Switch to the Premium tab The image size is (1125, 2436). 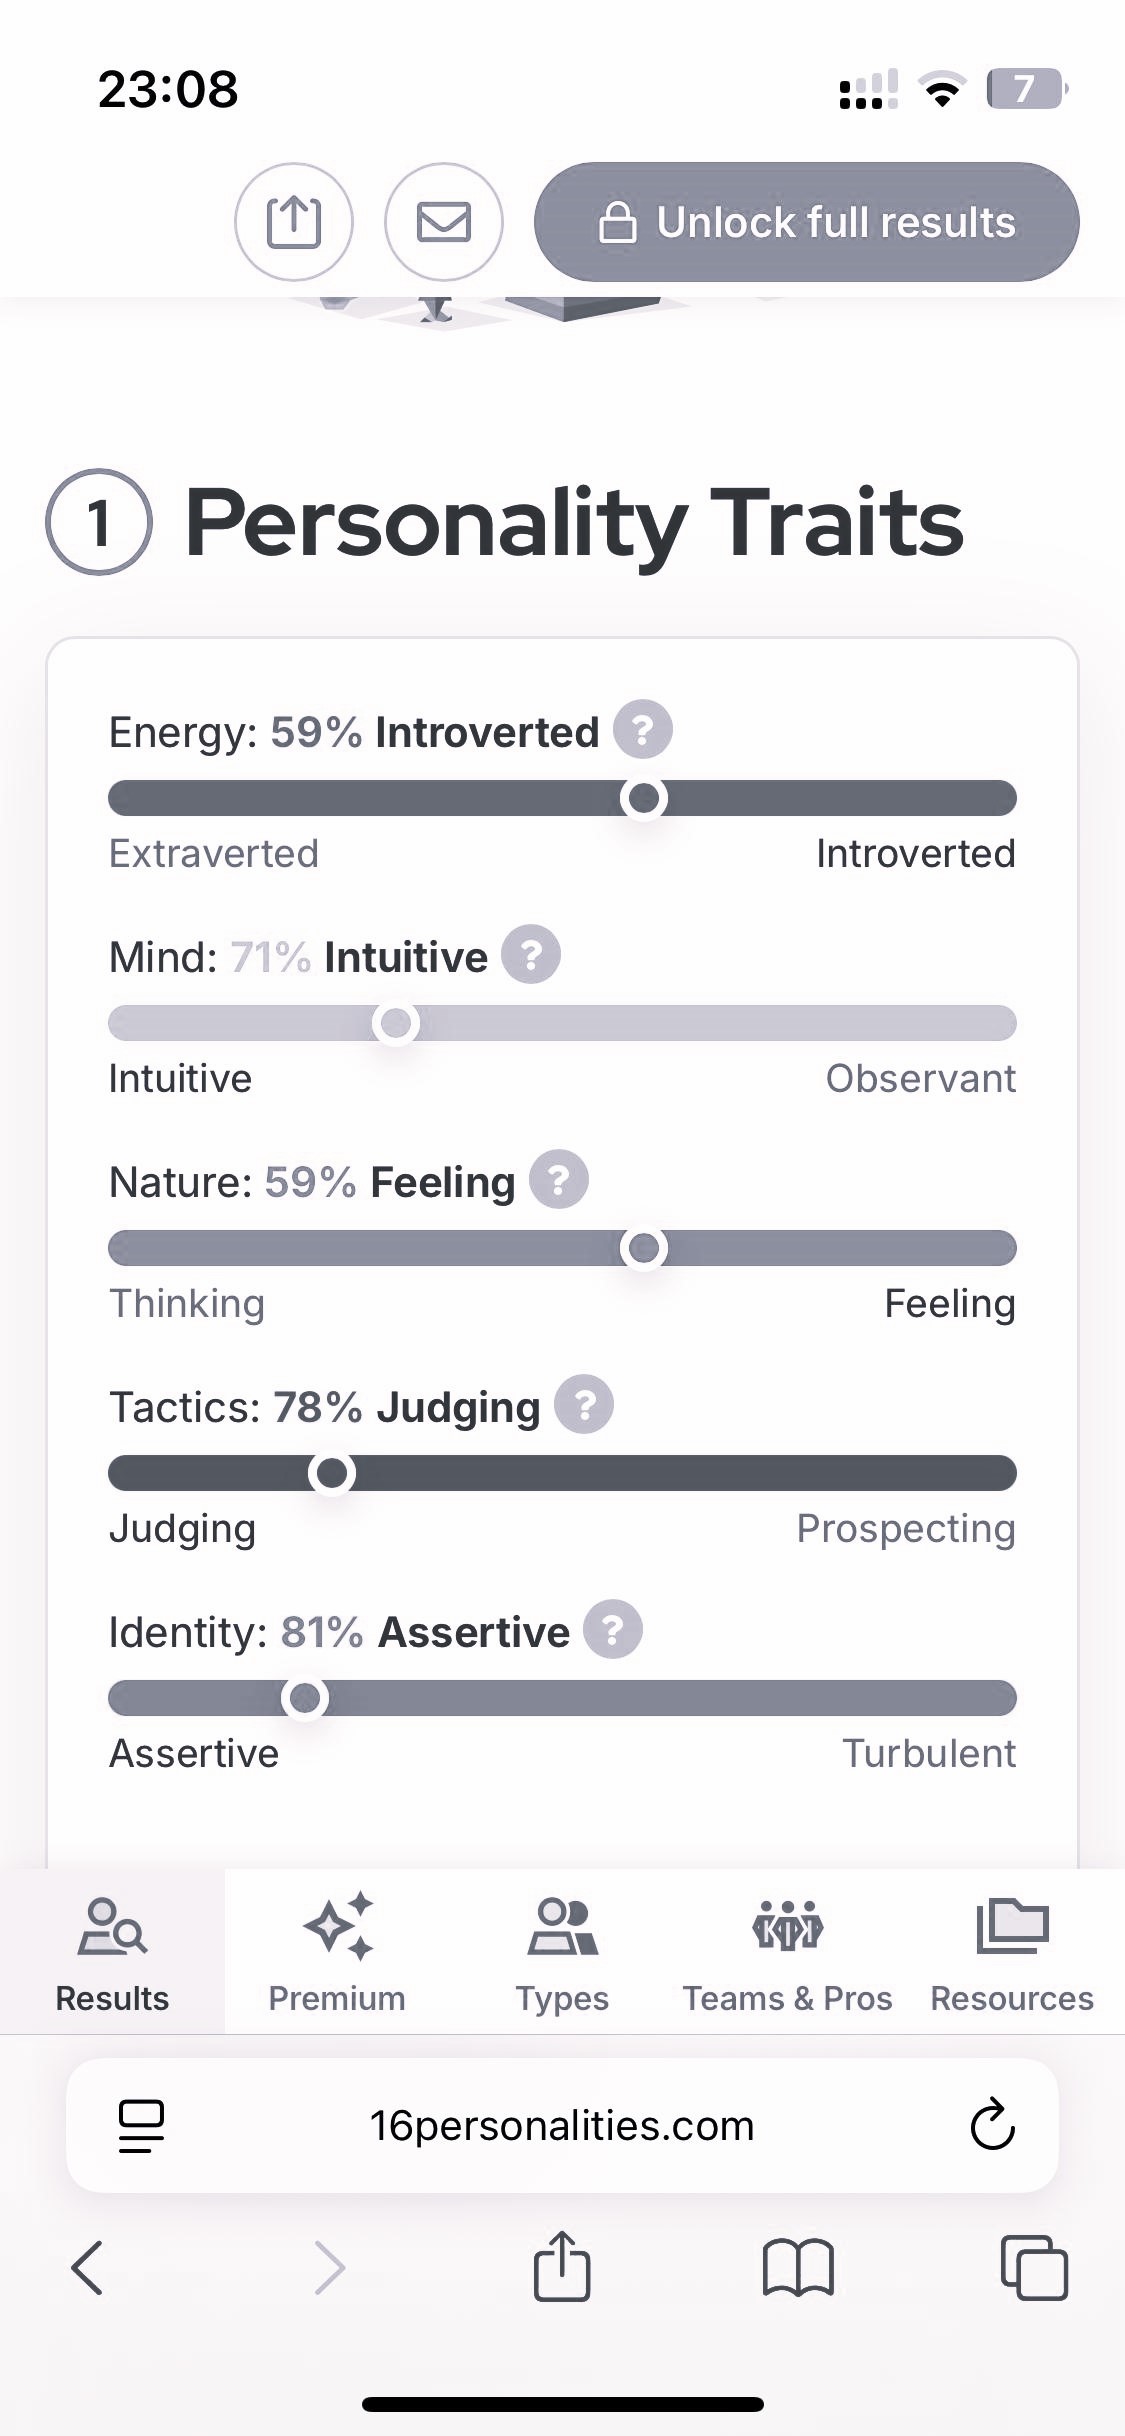337,1951
